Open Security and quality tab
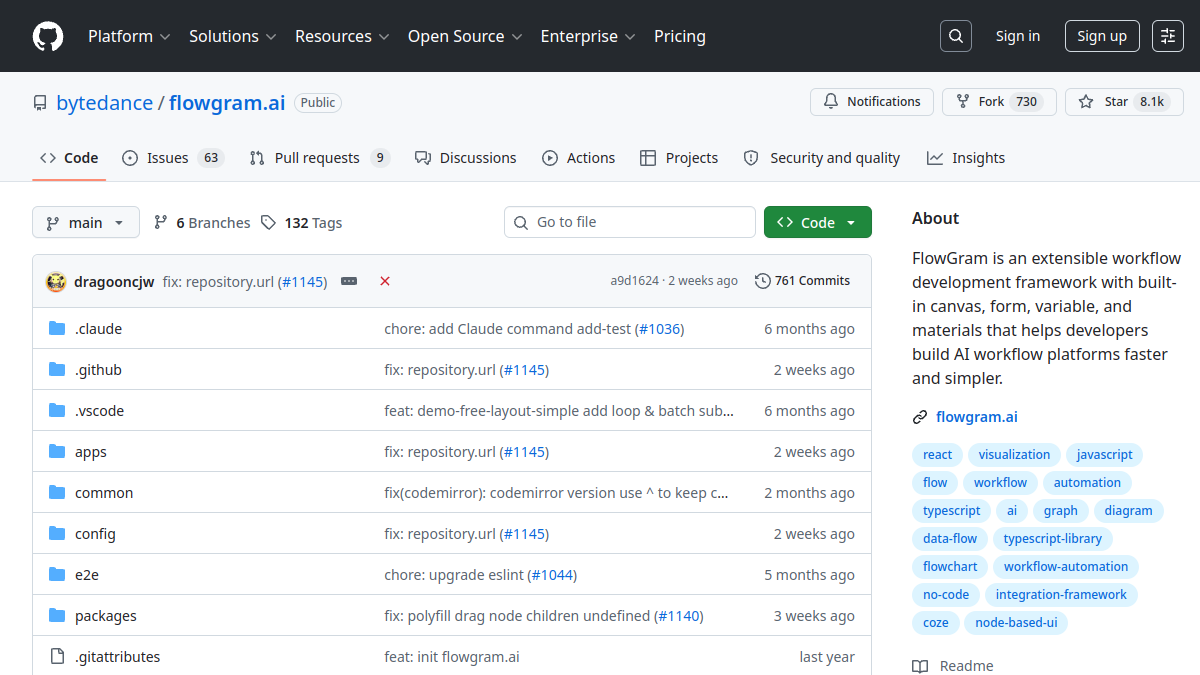 [822, 158]
